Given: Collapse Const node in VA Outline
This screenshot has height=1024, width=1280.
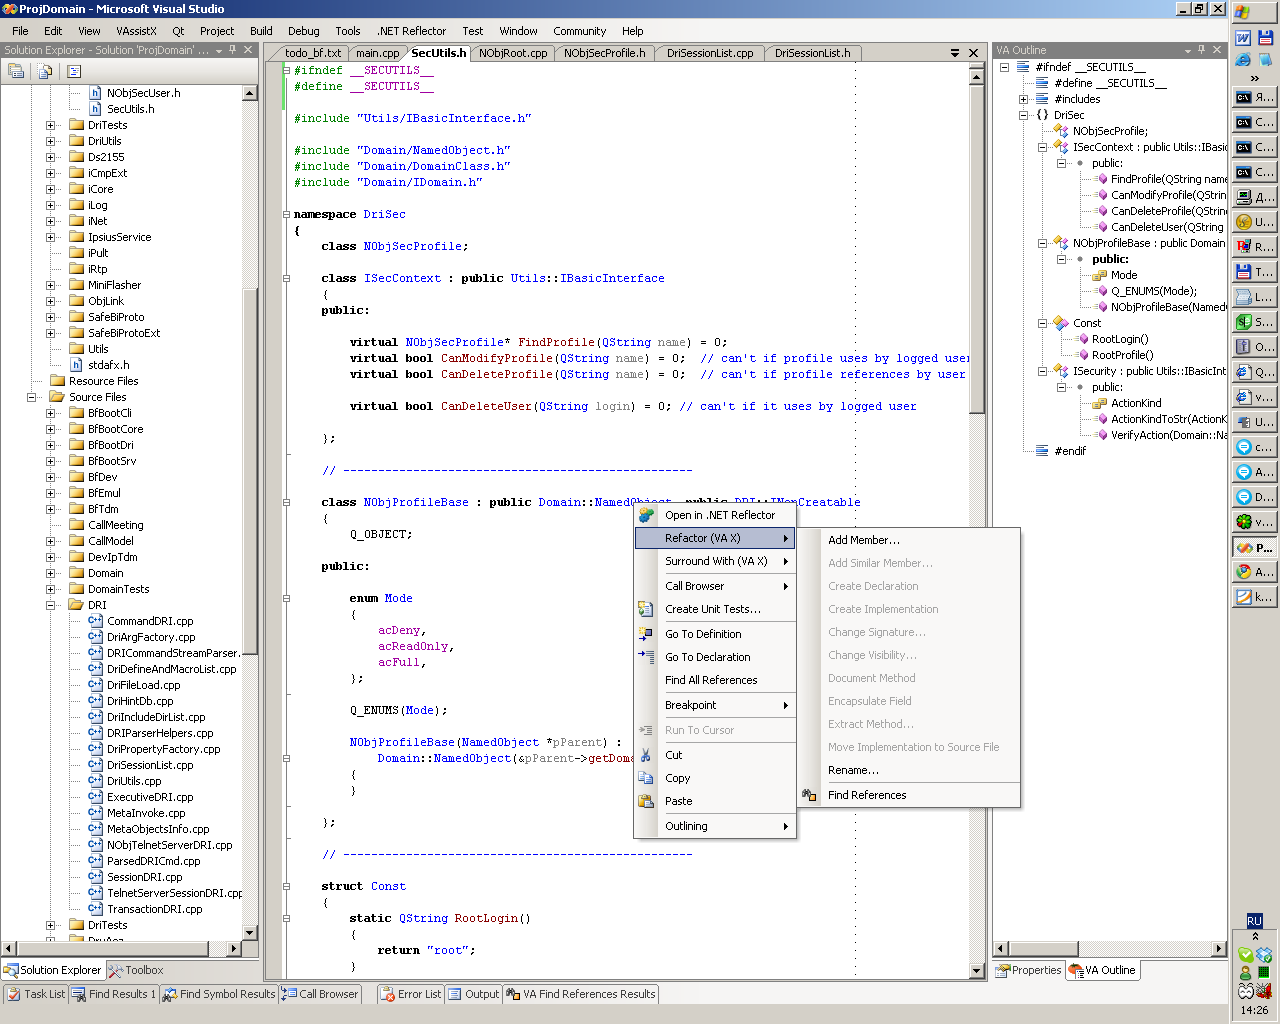Looking at the screenshot, I should click(x=1043, y=323).
